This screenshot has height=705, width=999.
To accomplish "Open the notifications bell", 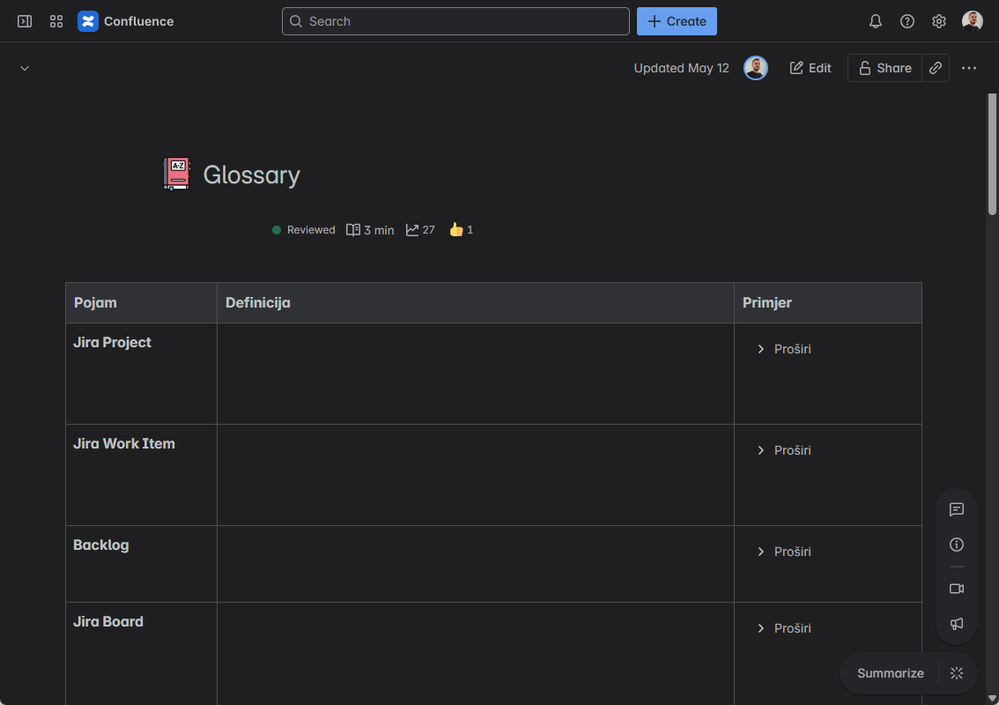I will [875, 21].
